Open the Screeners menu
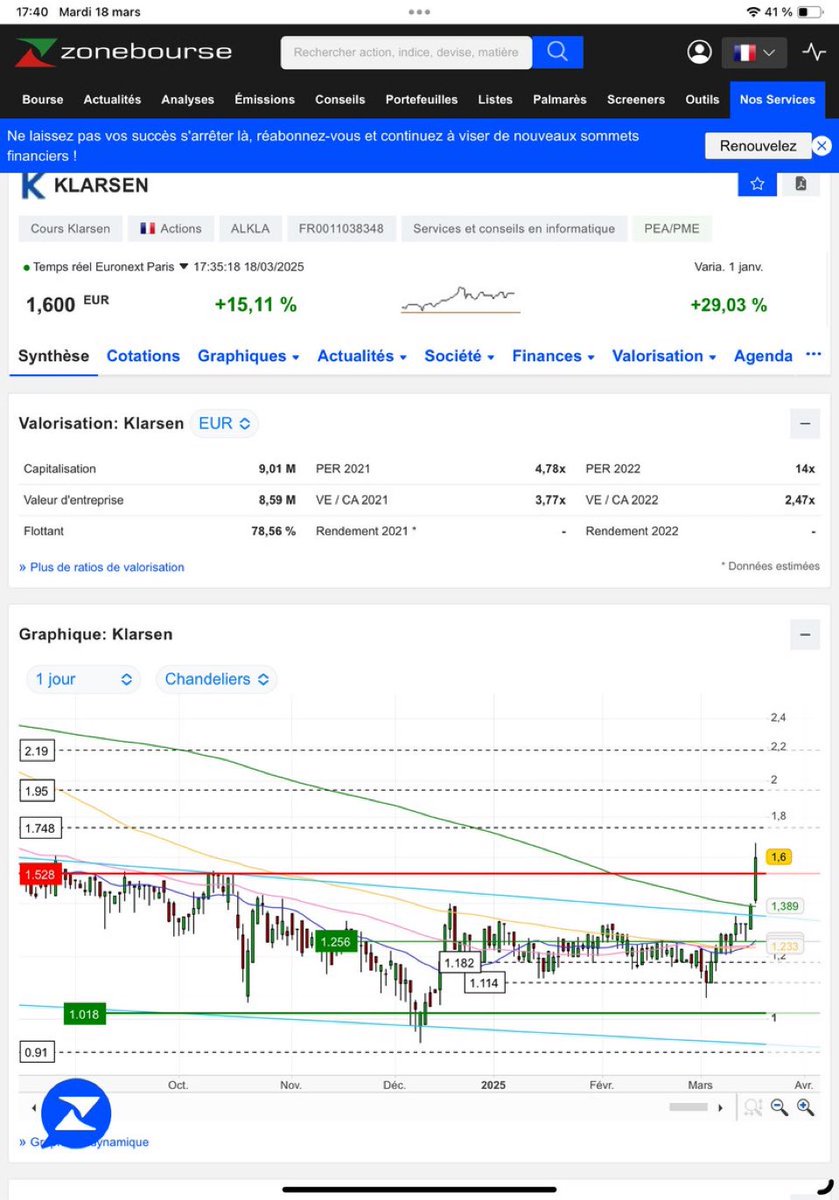The height and width of the screenshot is (1200, 839). 635,99
